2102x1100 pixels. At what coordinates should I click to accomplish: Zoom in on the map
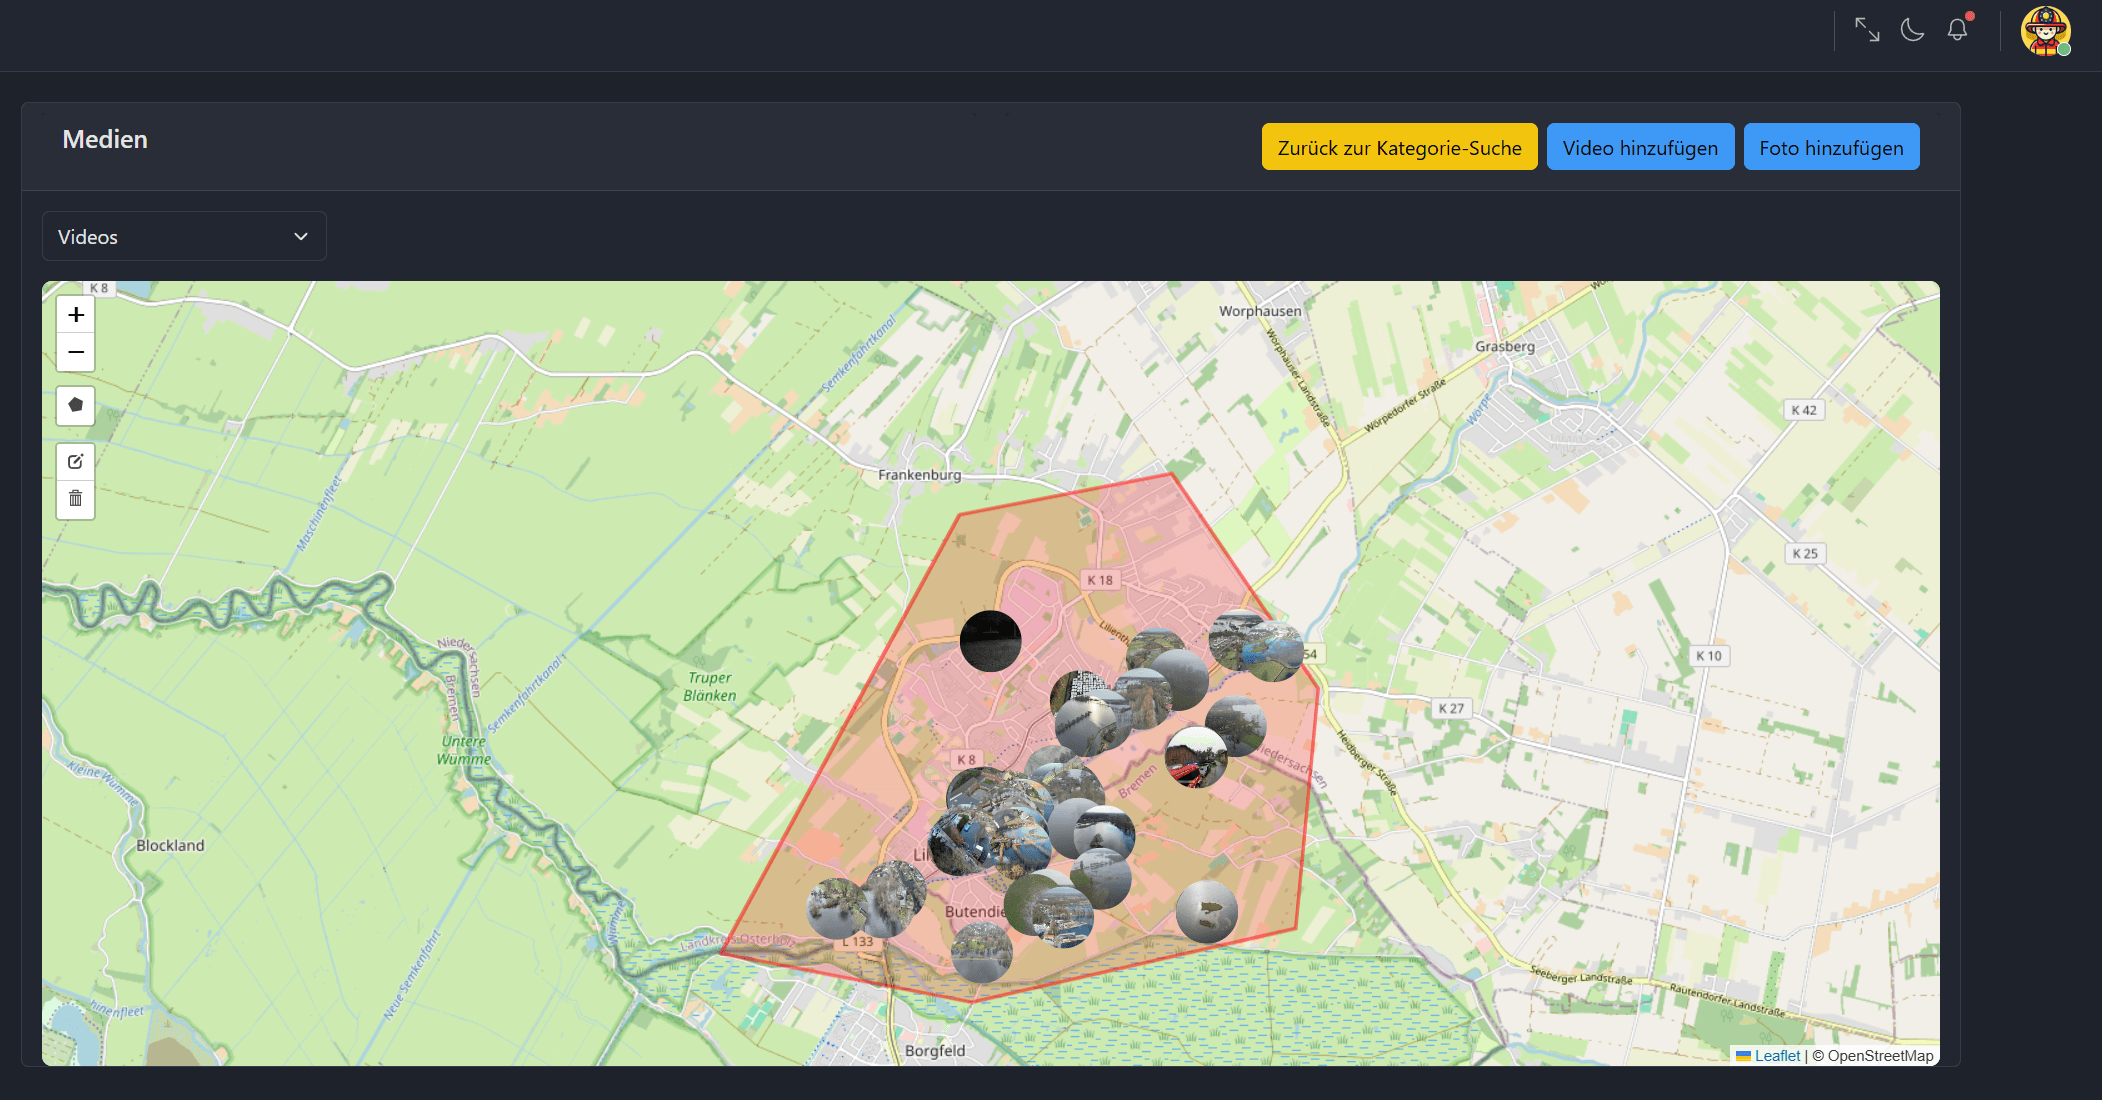pos(76,315)
